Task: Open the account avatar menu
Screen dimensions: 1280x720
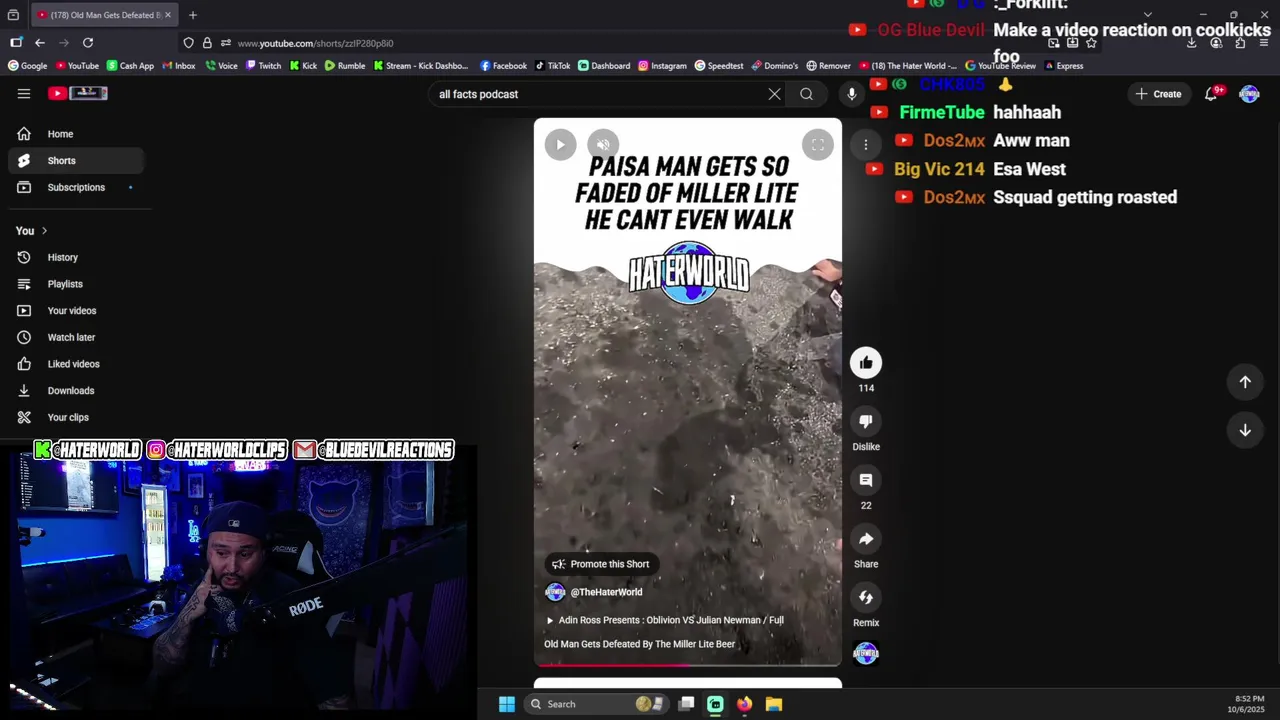Action: (x=1249, y=94)
